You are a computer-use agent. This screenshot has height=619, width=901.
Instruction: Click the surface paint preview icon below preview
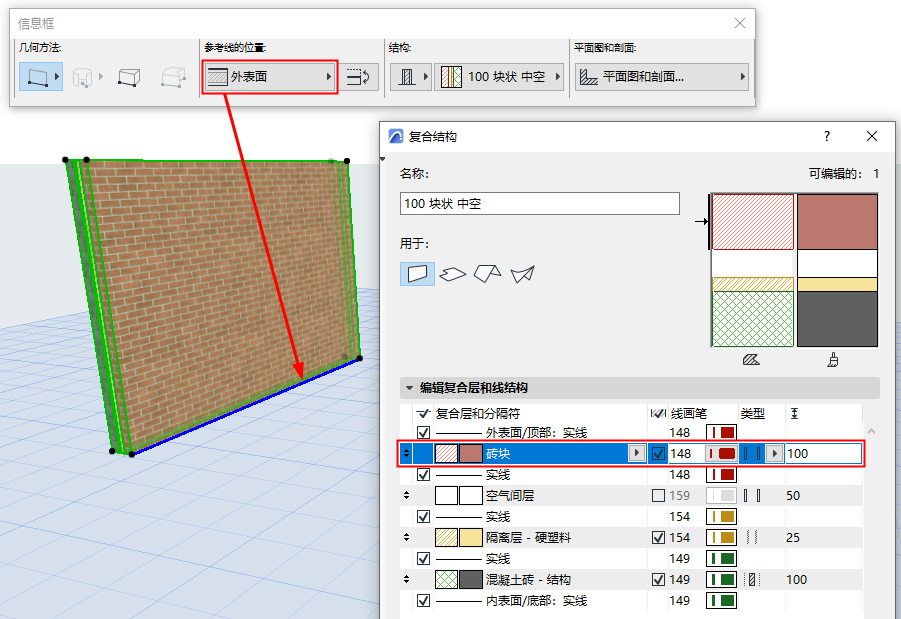coord(833,360)
